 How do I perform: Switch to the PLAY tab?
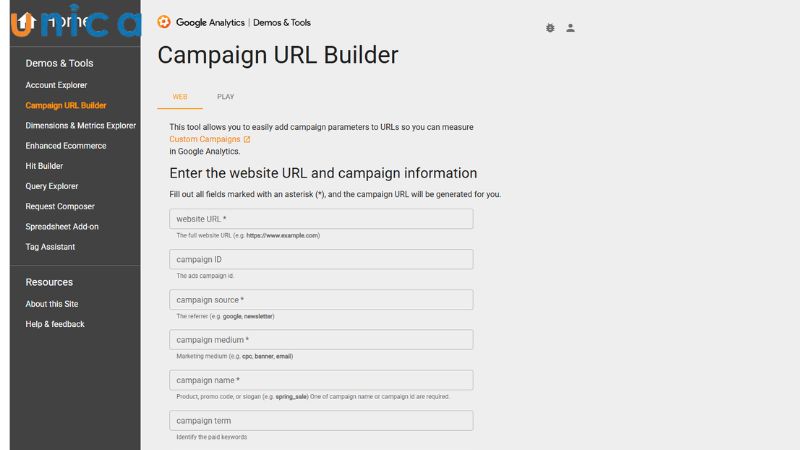[x=225, y=97]
